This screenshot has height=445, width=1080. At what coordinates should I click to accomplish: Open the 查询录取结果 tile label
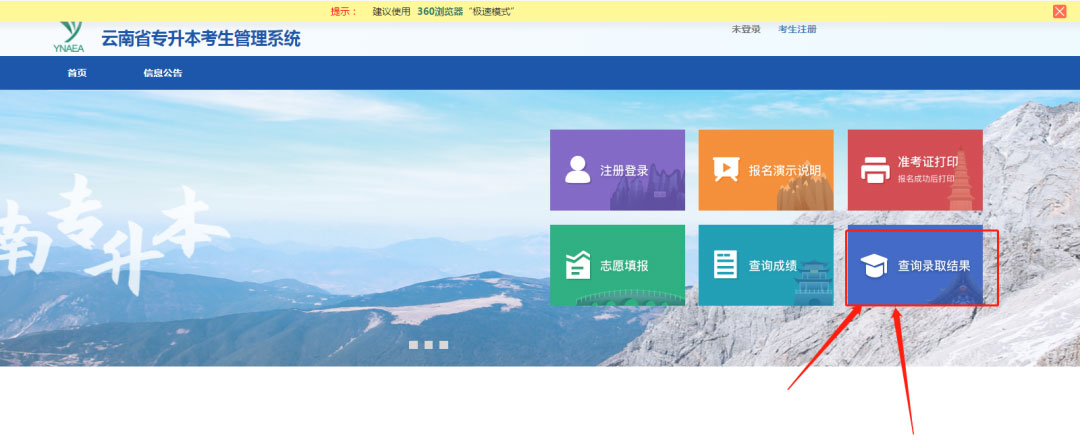(934, 267)
